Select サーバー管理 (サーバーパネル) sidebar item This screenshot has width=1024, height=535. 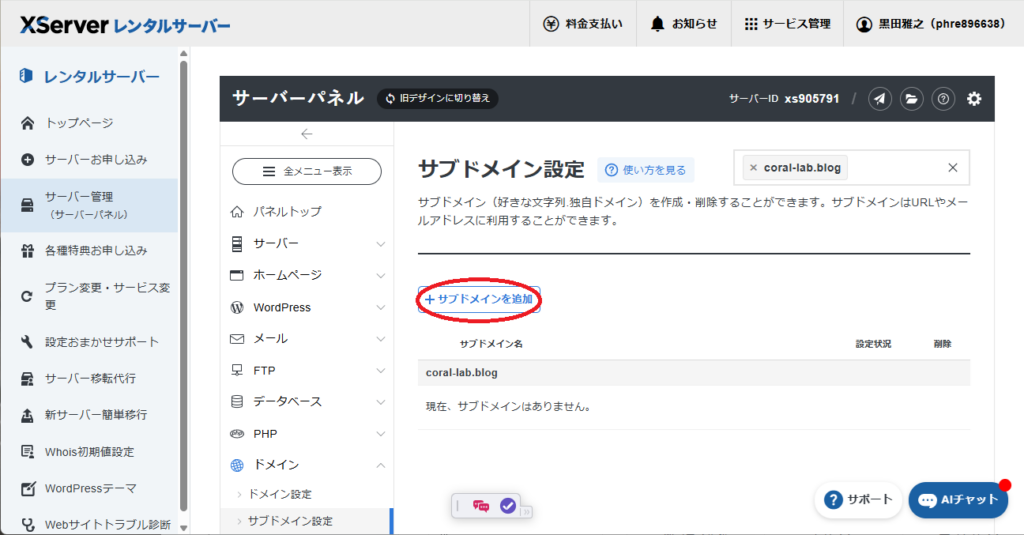pyautogui.click(x=89, y=205)
